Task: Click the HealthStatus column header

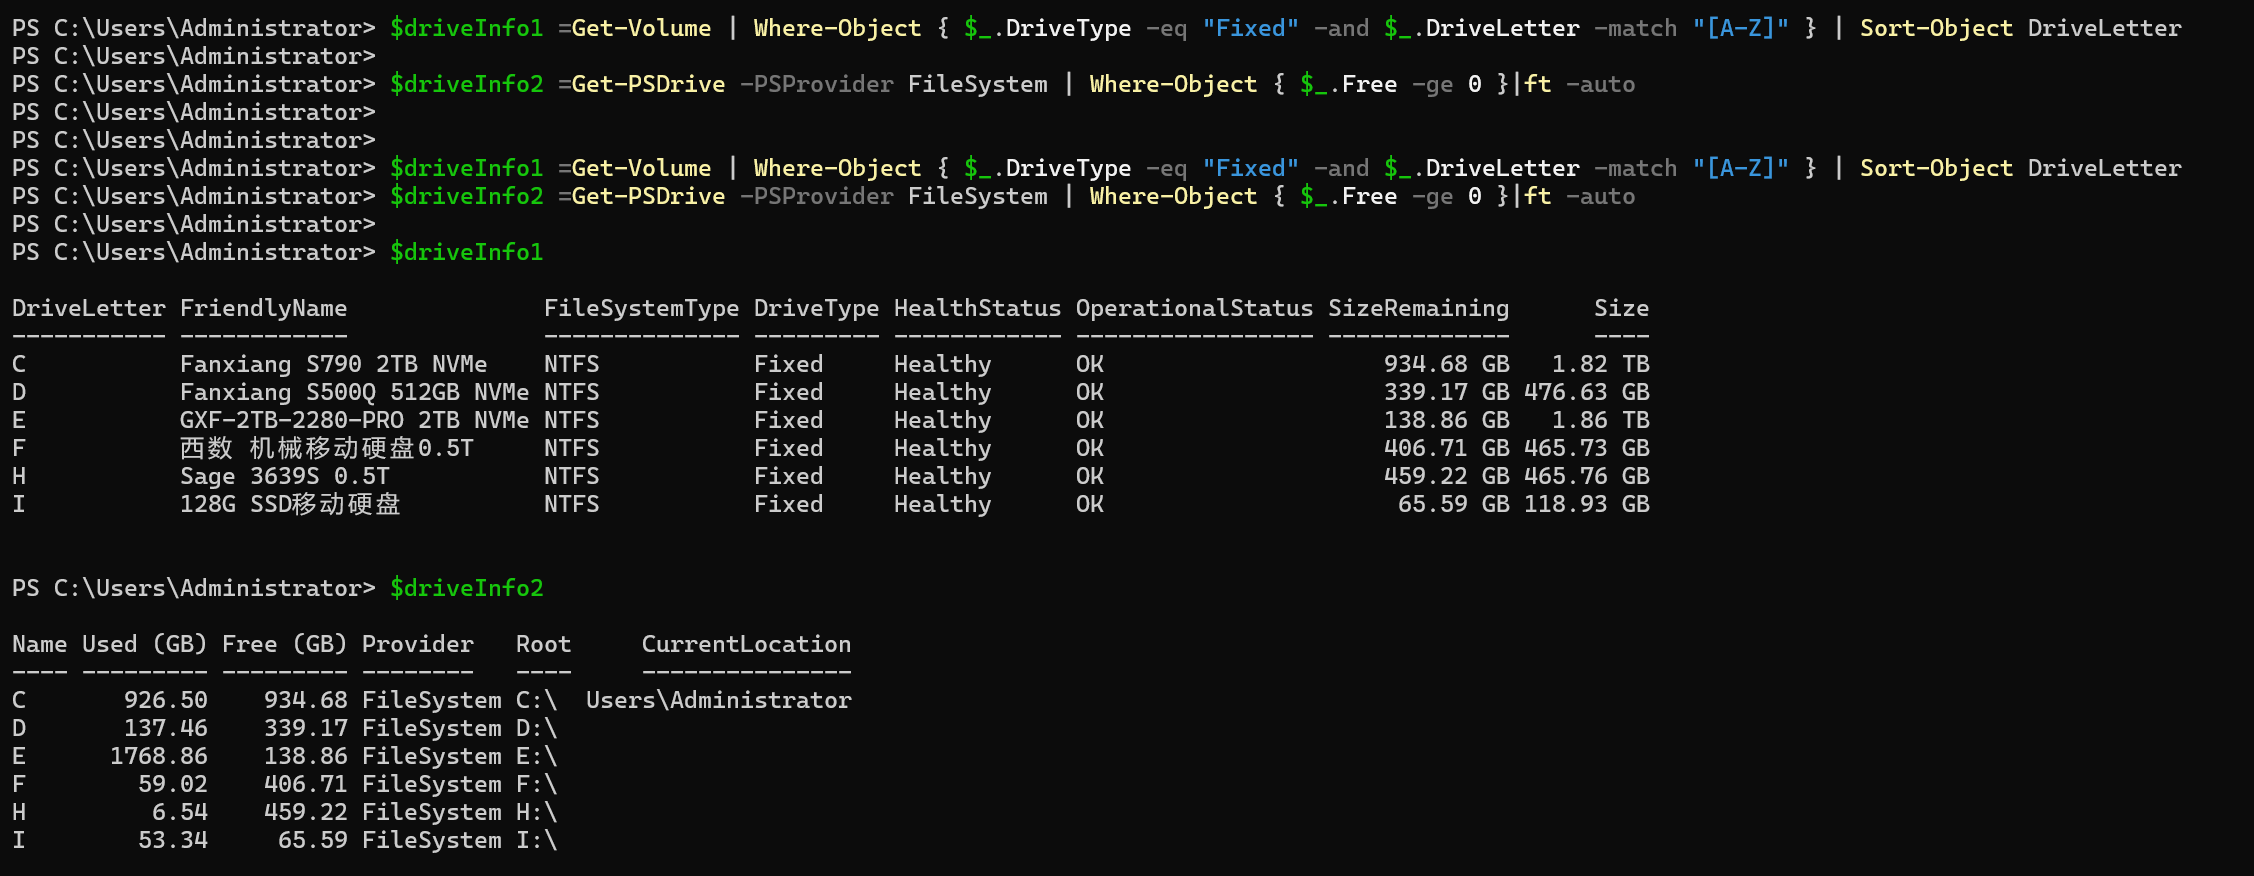Action: pos(977,308)
